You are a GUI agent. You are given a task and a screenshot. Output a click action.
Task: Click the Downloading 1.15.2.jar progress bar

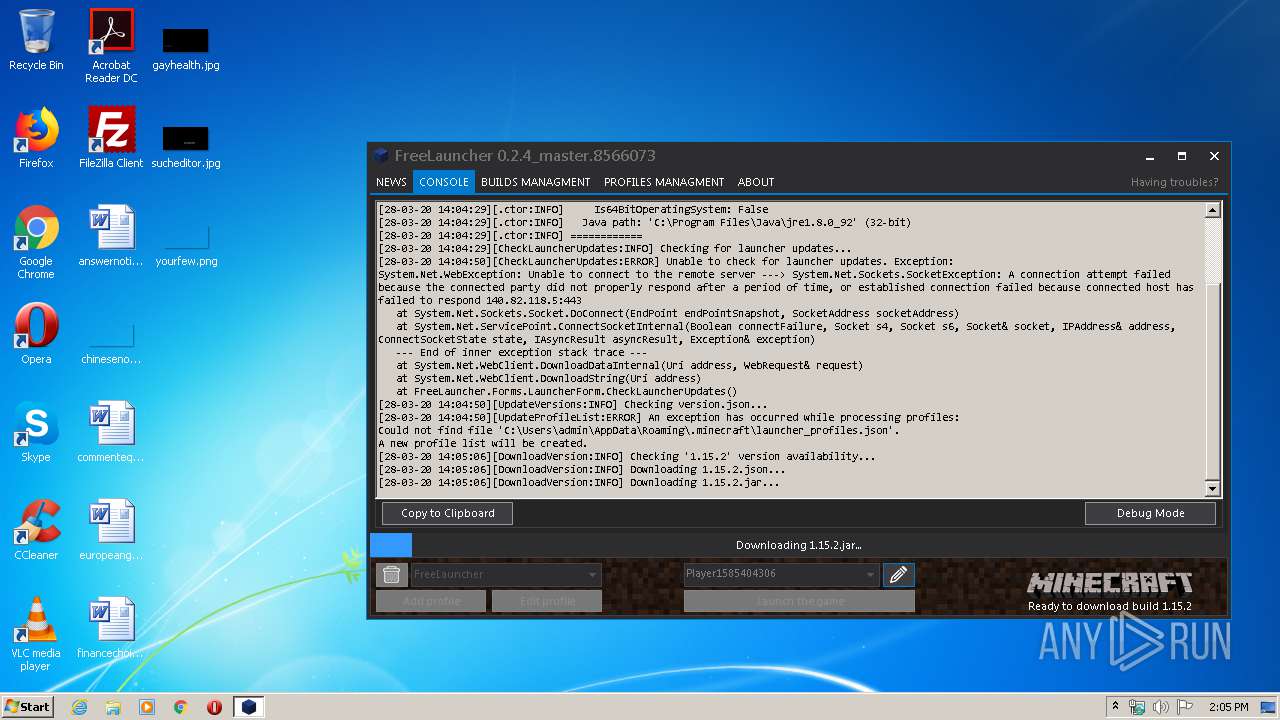[798, 545]
